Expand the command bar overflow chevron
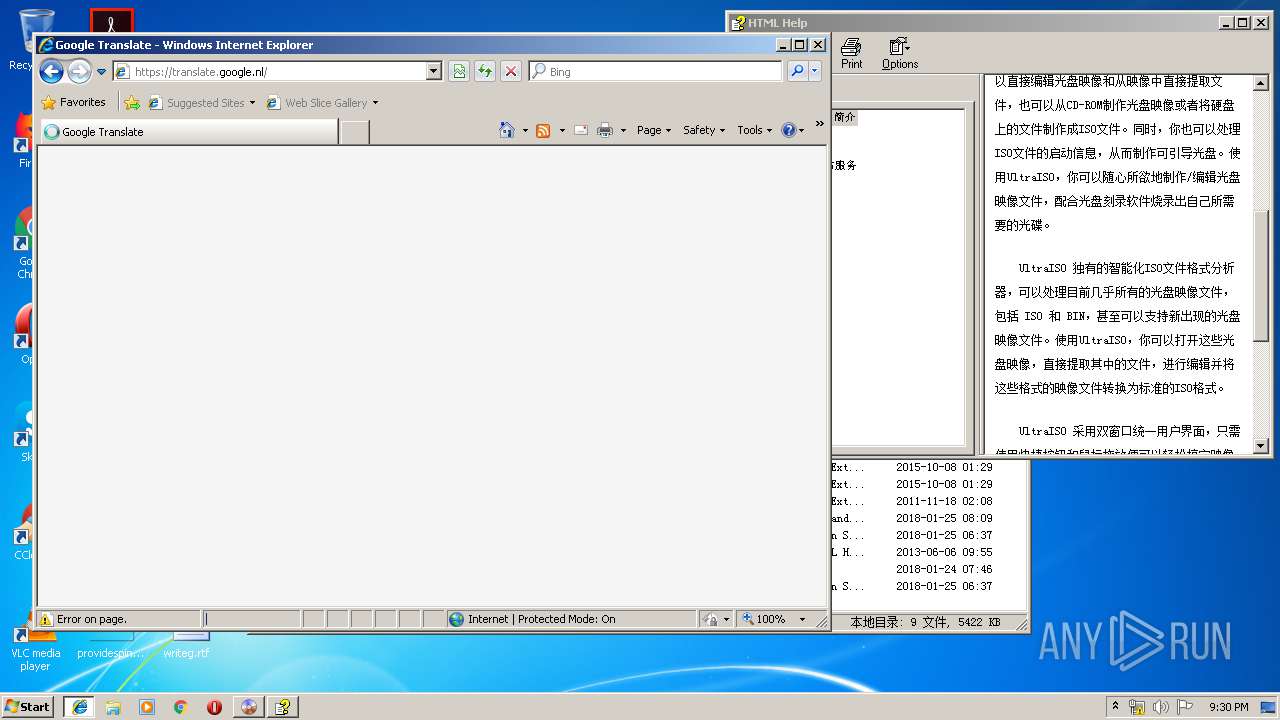This screenshot has height=720, width=1280. pyautogui.click(x=819, y=124)
